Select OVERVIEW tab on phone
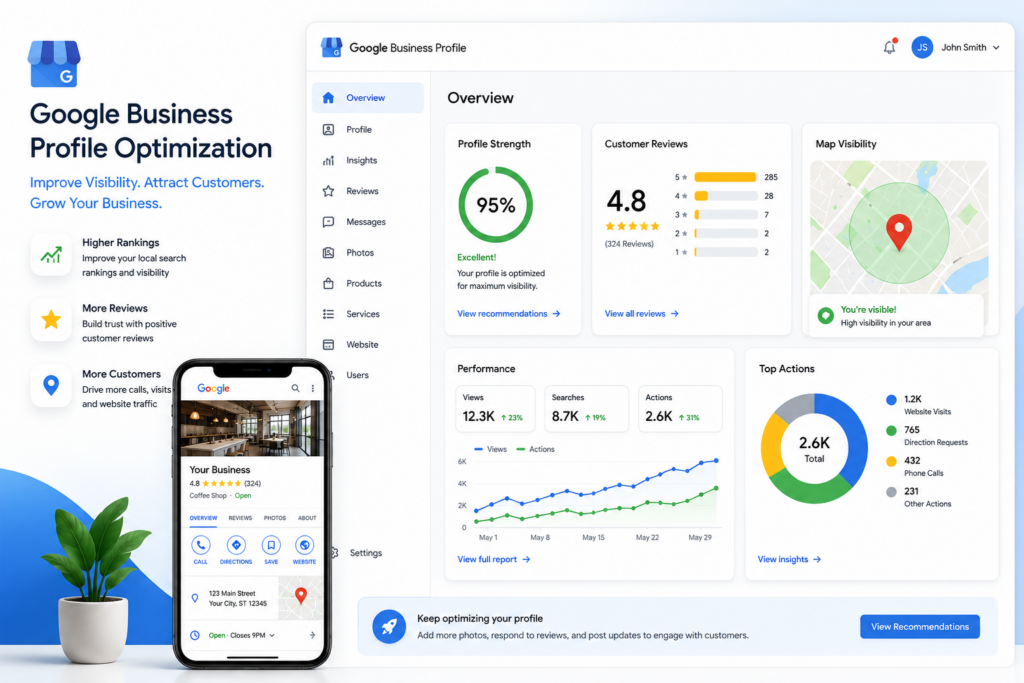This screenshot has height=683, width=1024. (x=203, y=518)
